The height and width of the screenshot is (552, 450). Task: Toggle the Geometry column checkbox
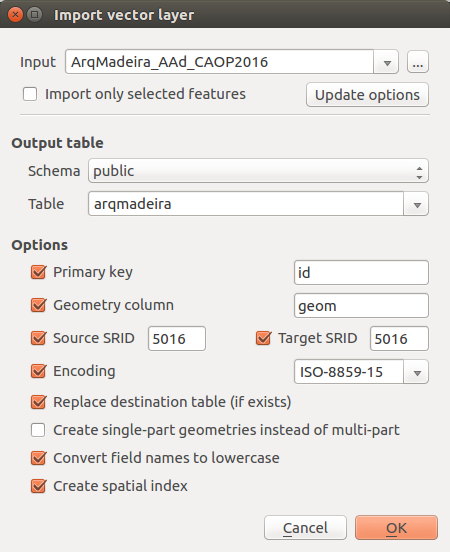tap(38, 305)
